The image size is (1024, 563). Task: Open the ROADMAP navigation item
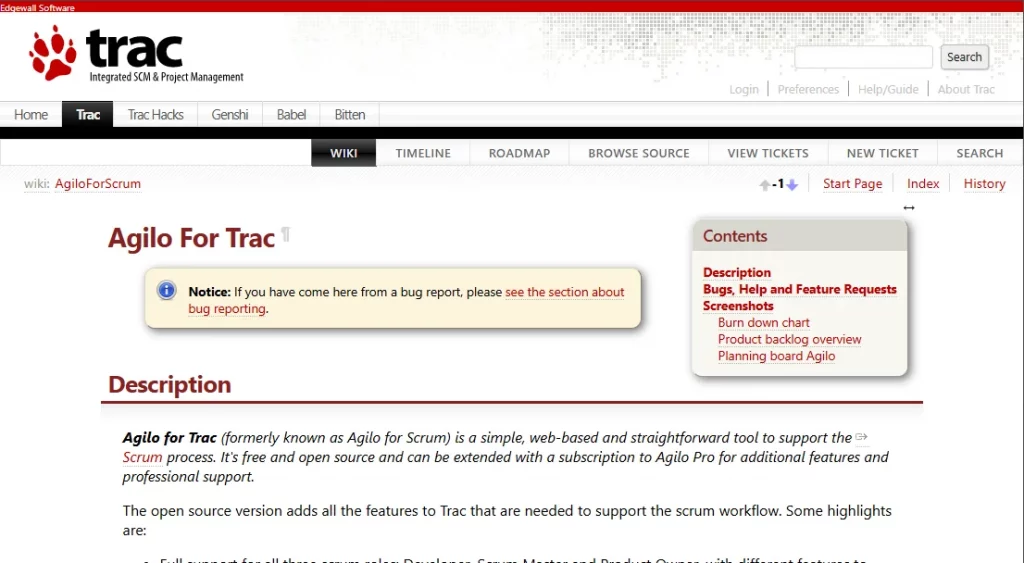point(519,153)
